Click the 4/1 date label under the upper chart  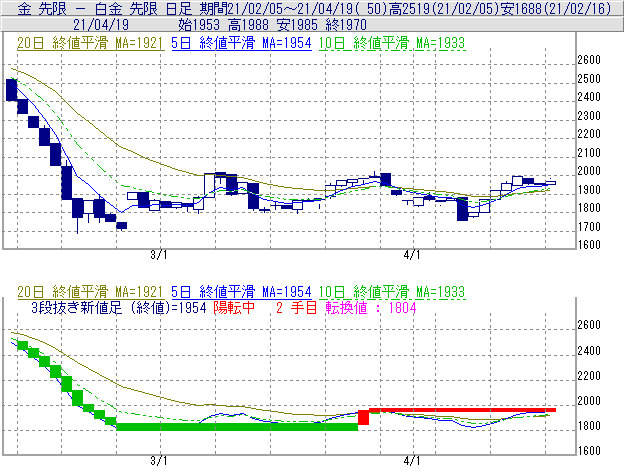tap(412, 255)
